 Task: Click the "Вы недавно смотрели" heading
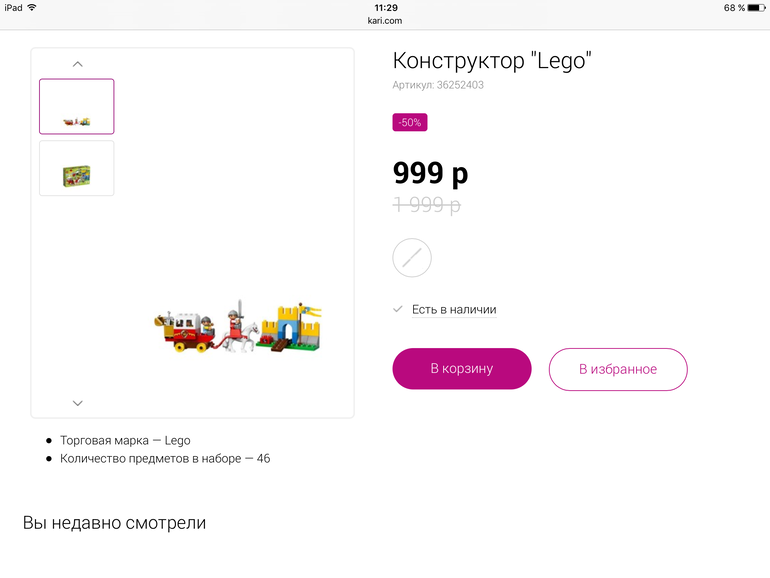tap(114, 522)
